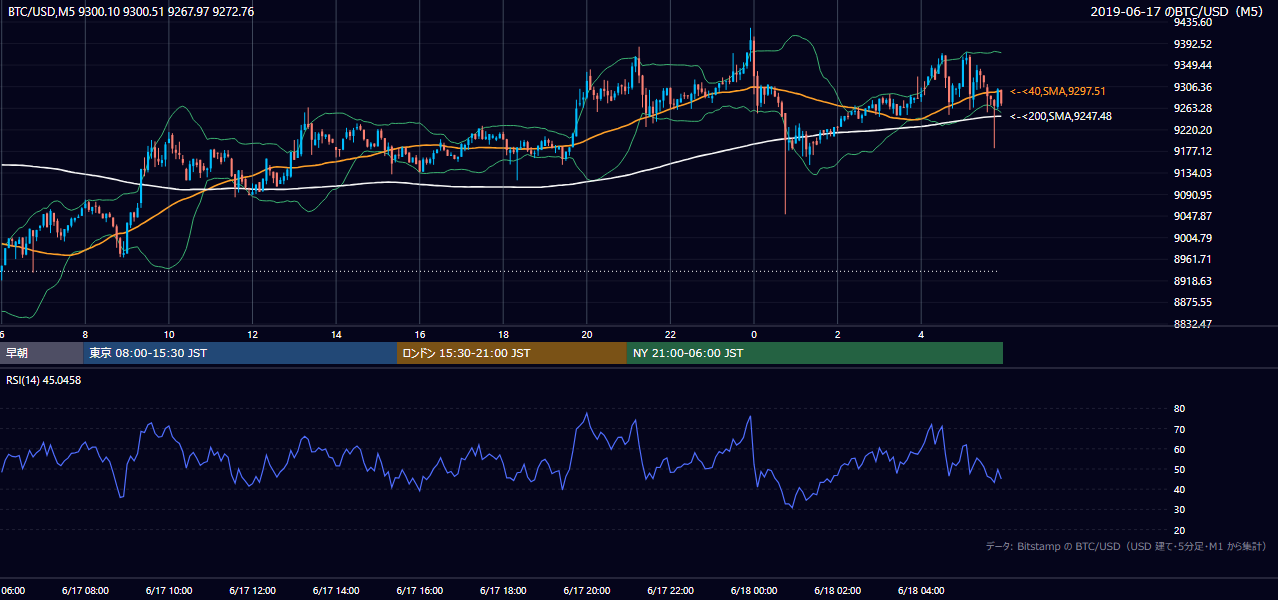Click the 6/17 20:00 time label

point(586,590)
